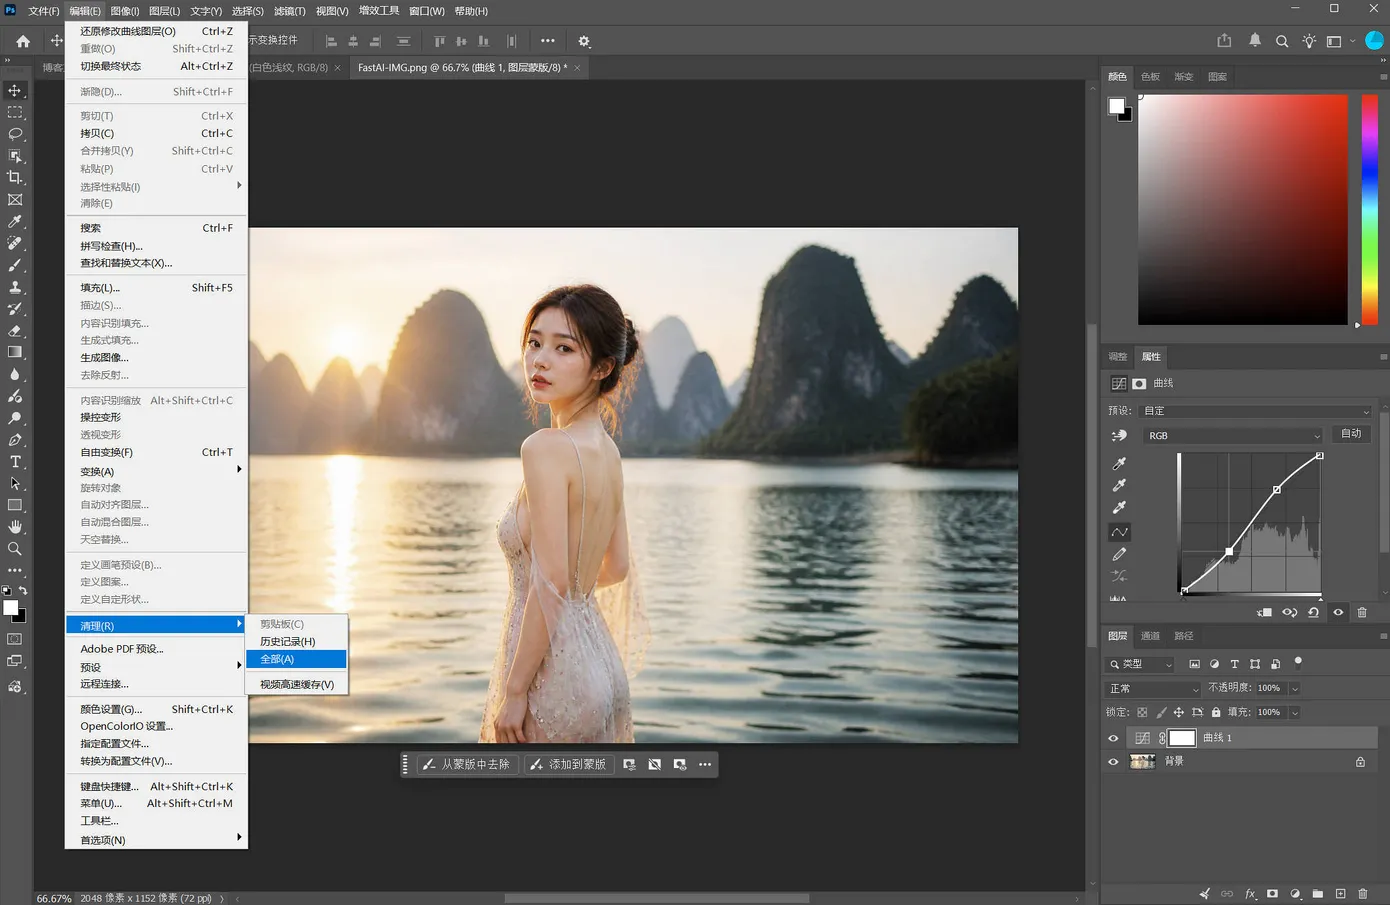The height and width of the screenshot is (905, 1390).
Task: Open the notifications bell icon
Action: click(x=1255, y=41)
